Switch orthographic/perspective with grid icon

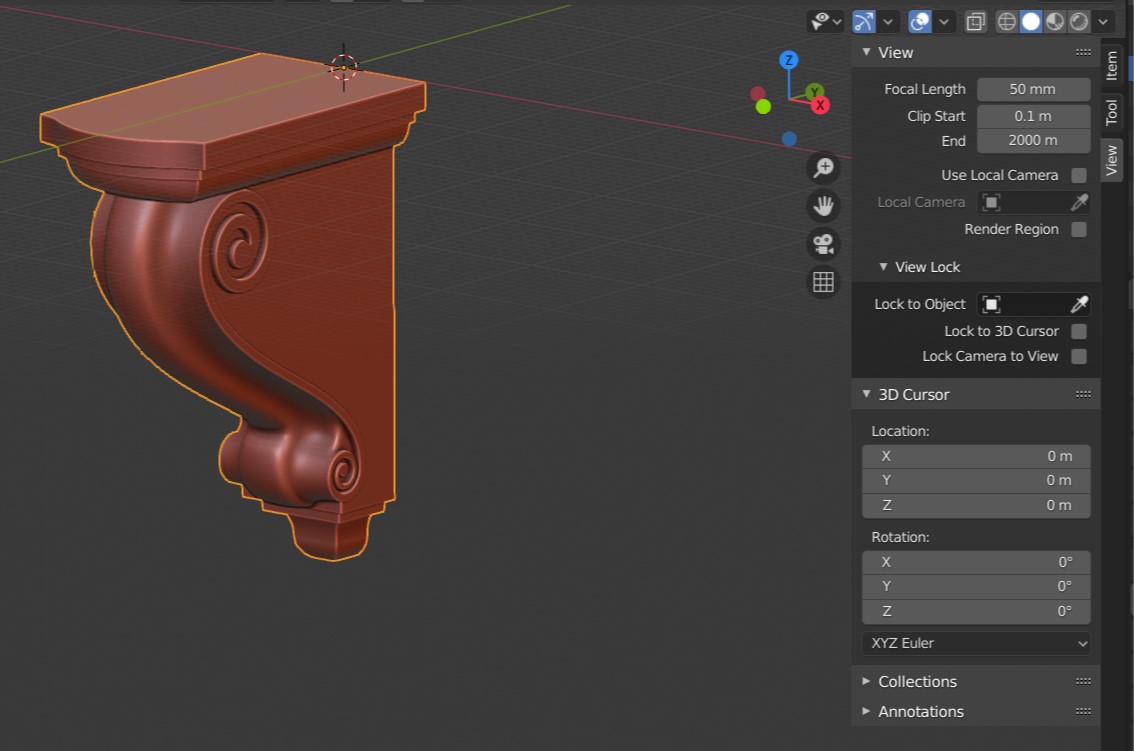(823, 281)
